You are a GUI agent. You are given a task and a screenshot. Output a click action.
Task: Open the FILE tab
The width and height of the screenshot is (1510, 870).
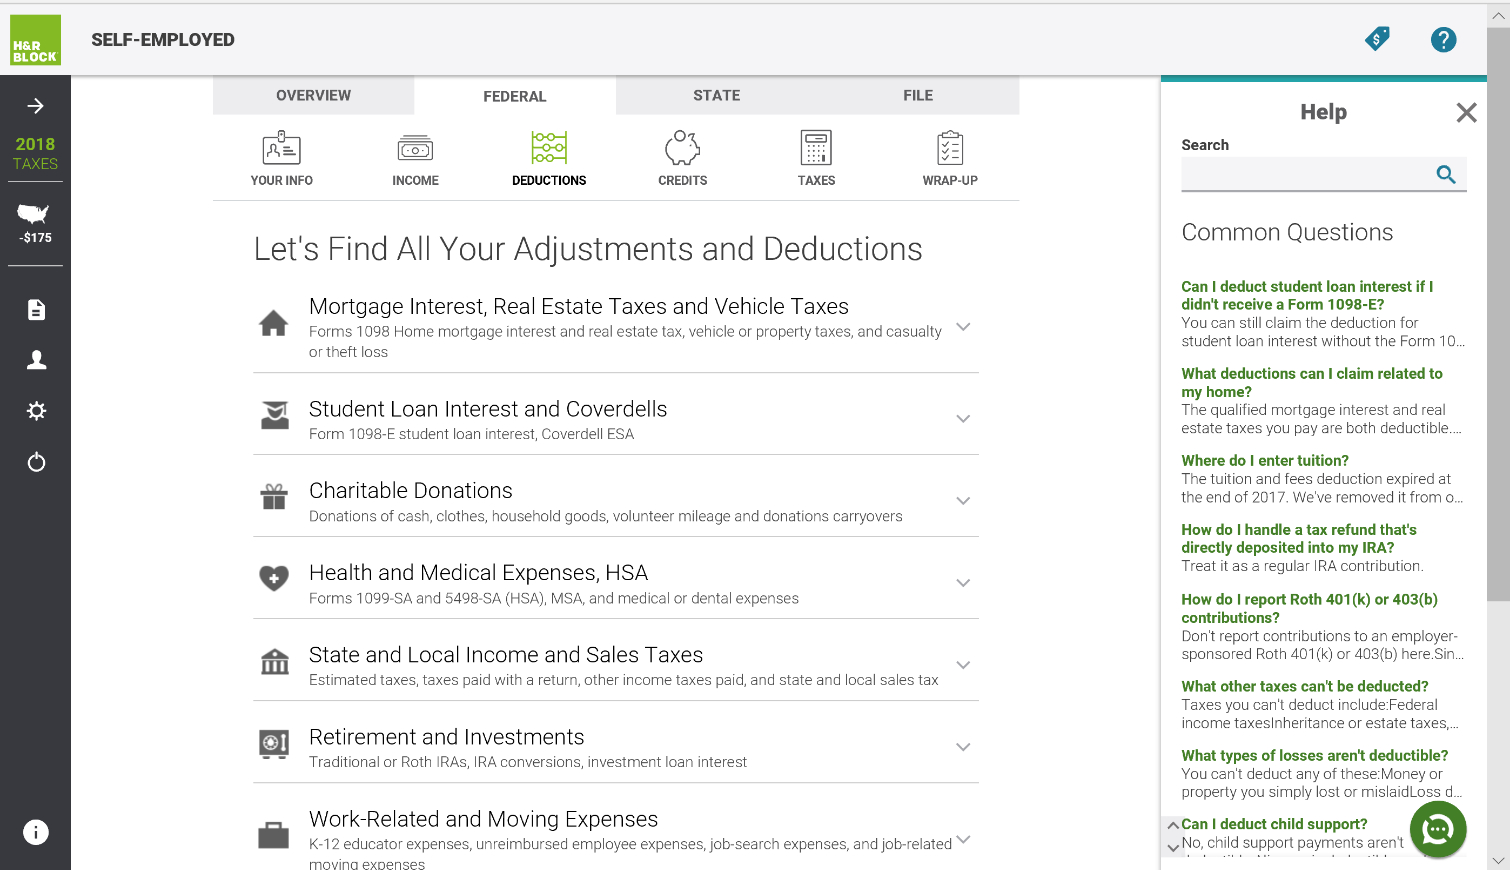click(917, 95)
